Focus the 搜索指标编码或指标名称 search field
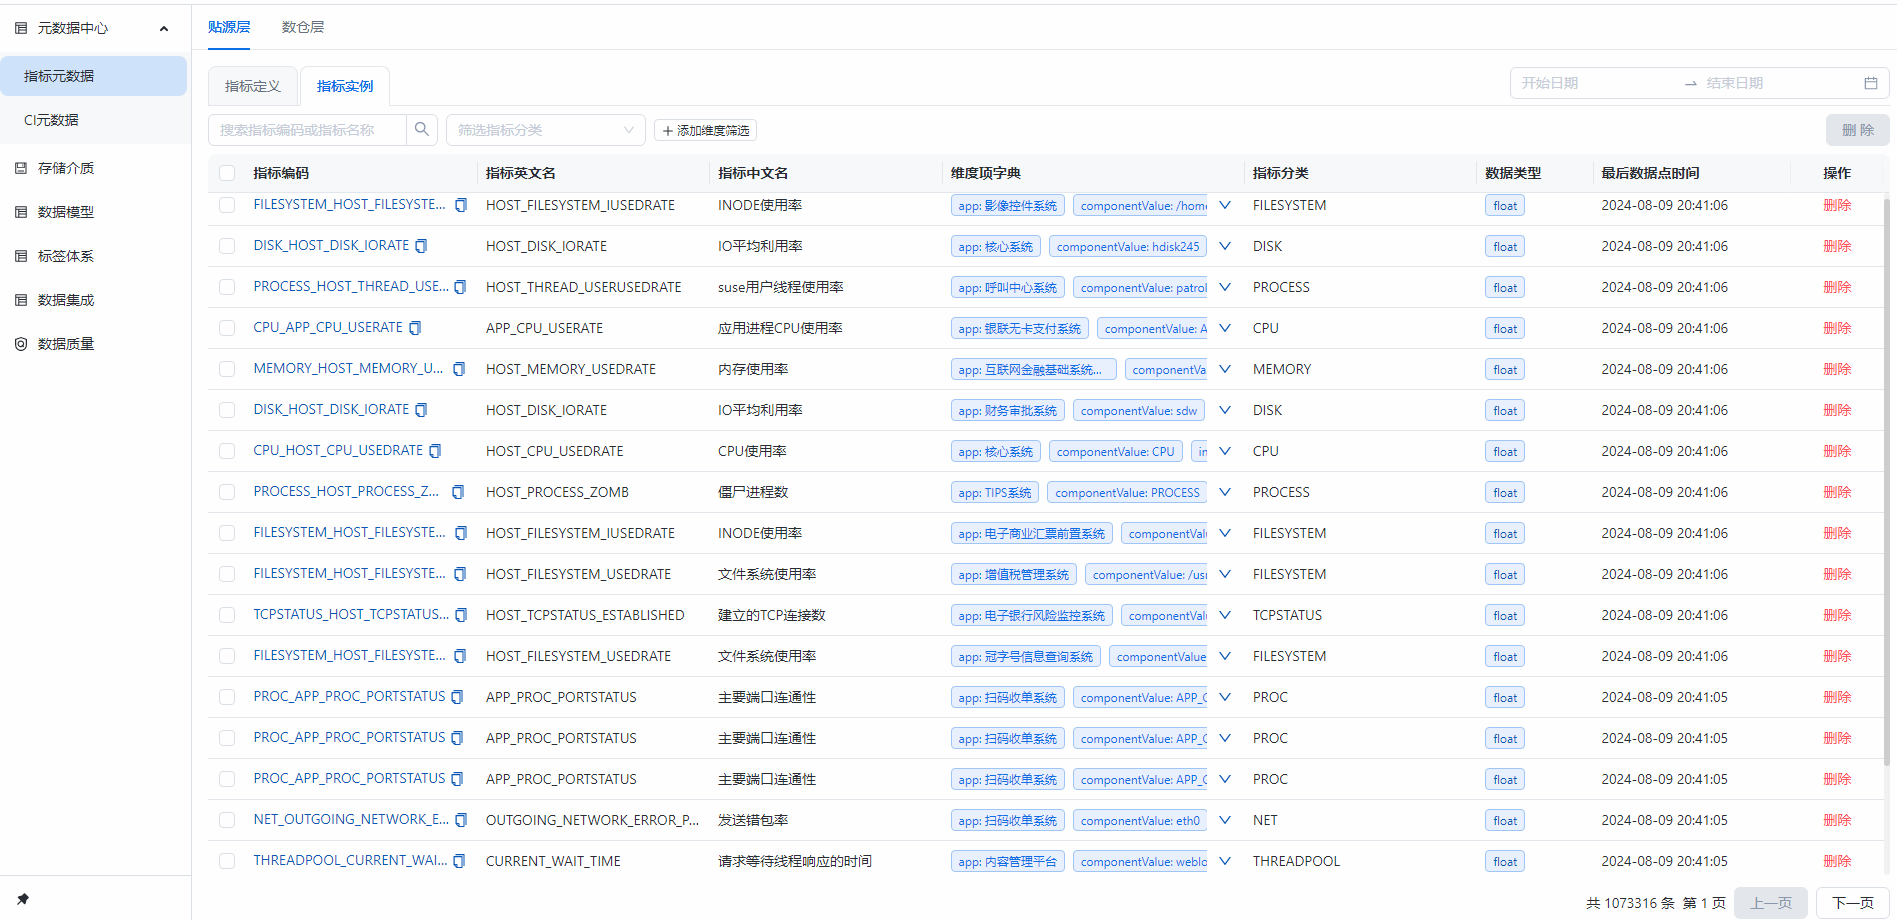This screenshot has width=1897, height=920. tap(308, 130)
